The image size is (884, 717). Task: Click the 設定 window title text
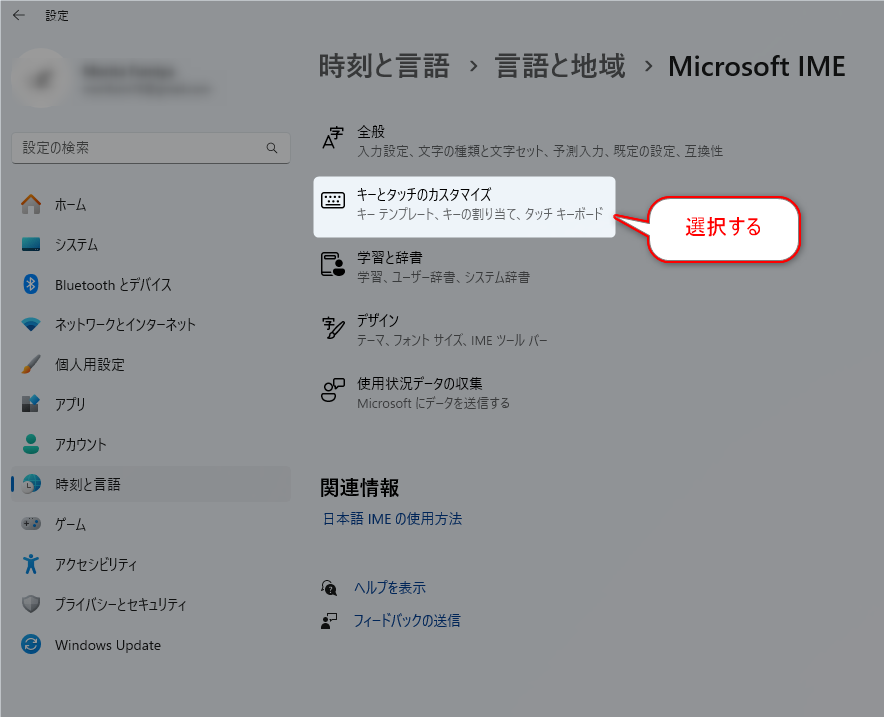pos(57,15)
